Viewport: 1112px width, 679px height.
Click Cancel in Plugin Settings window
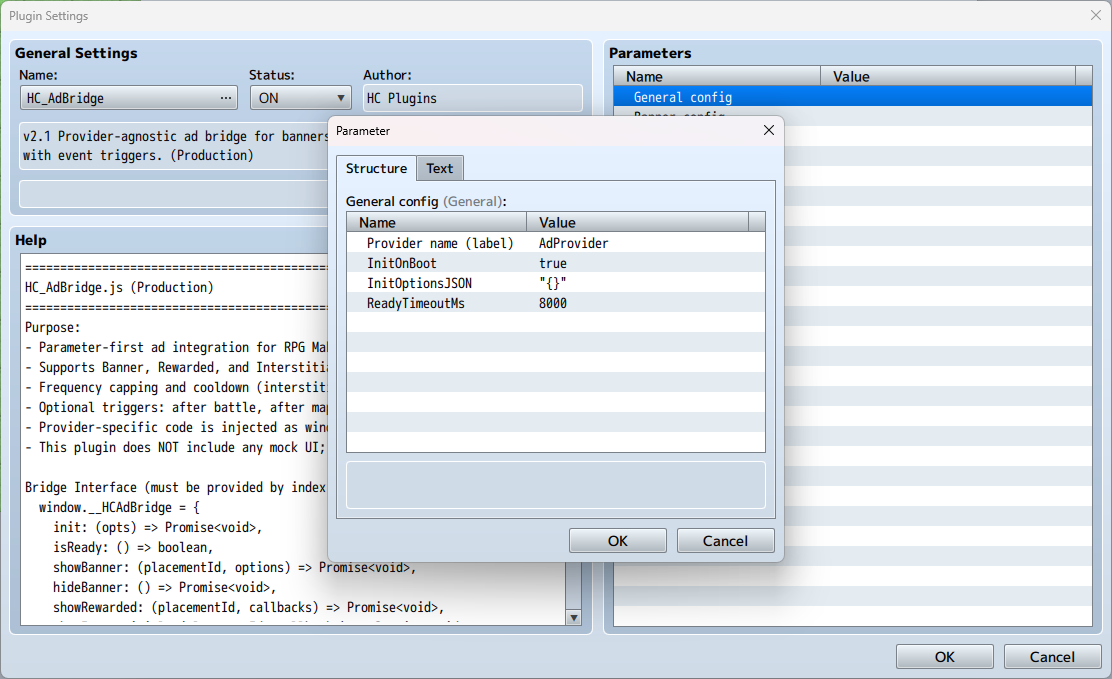pos(1052,657)
